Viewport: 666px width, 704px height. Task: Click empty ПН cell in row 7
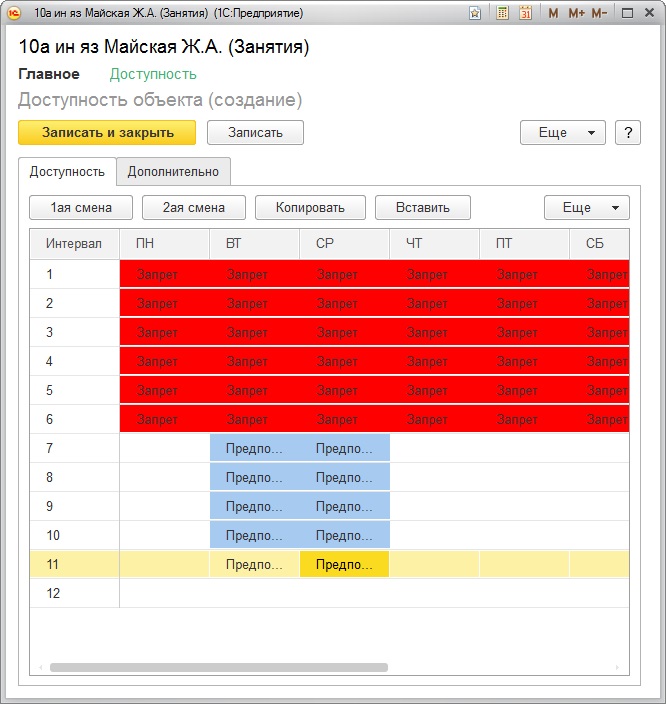coord(164,448)
